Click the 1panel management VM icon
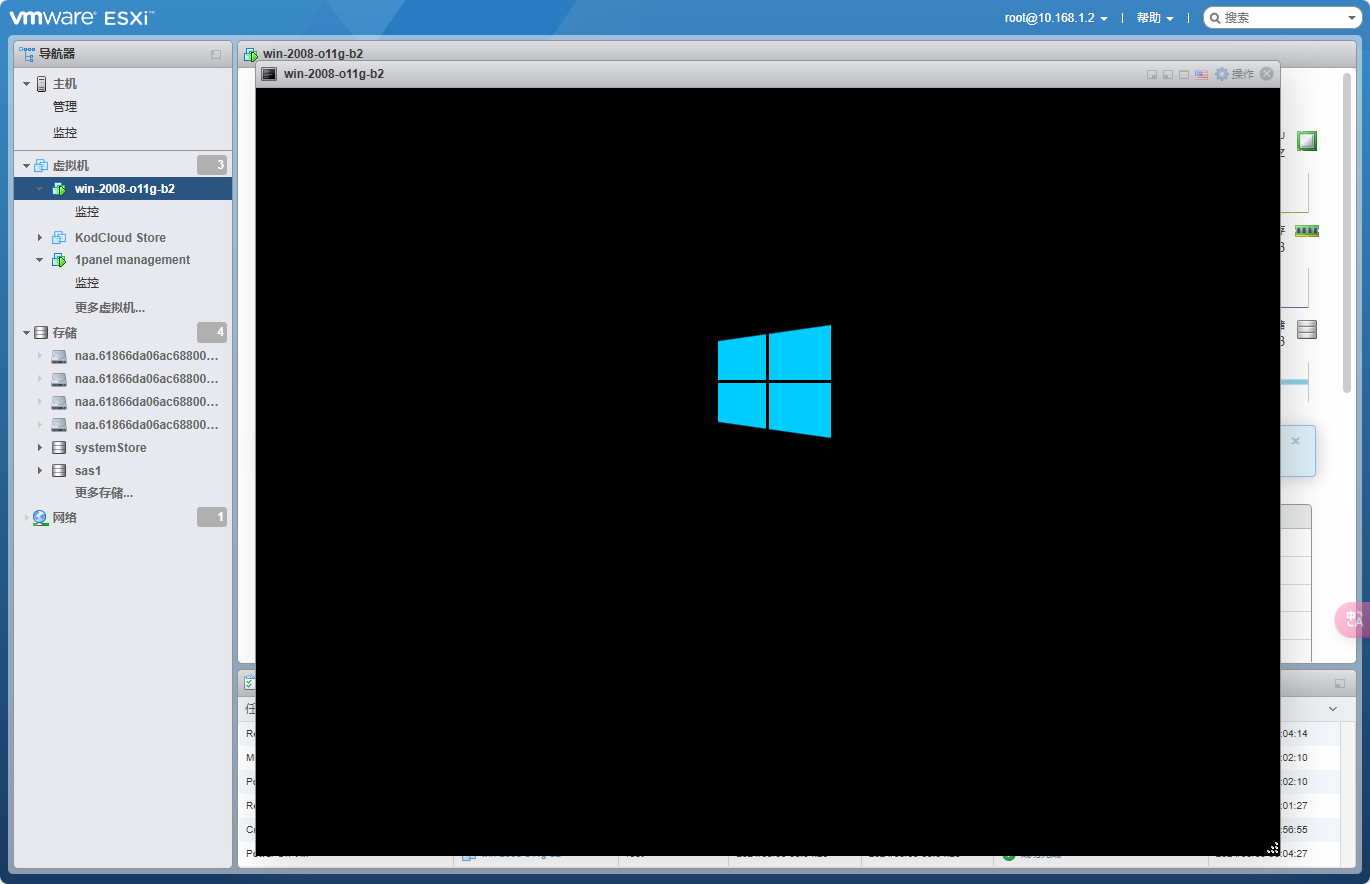Viewport: 1370px width, 884px height. [59, 260]
